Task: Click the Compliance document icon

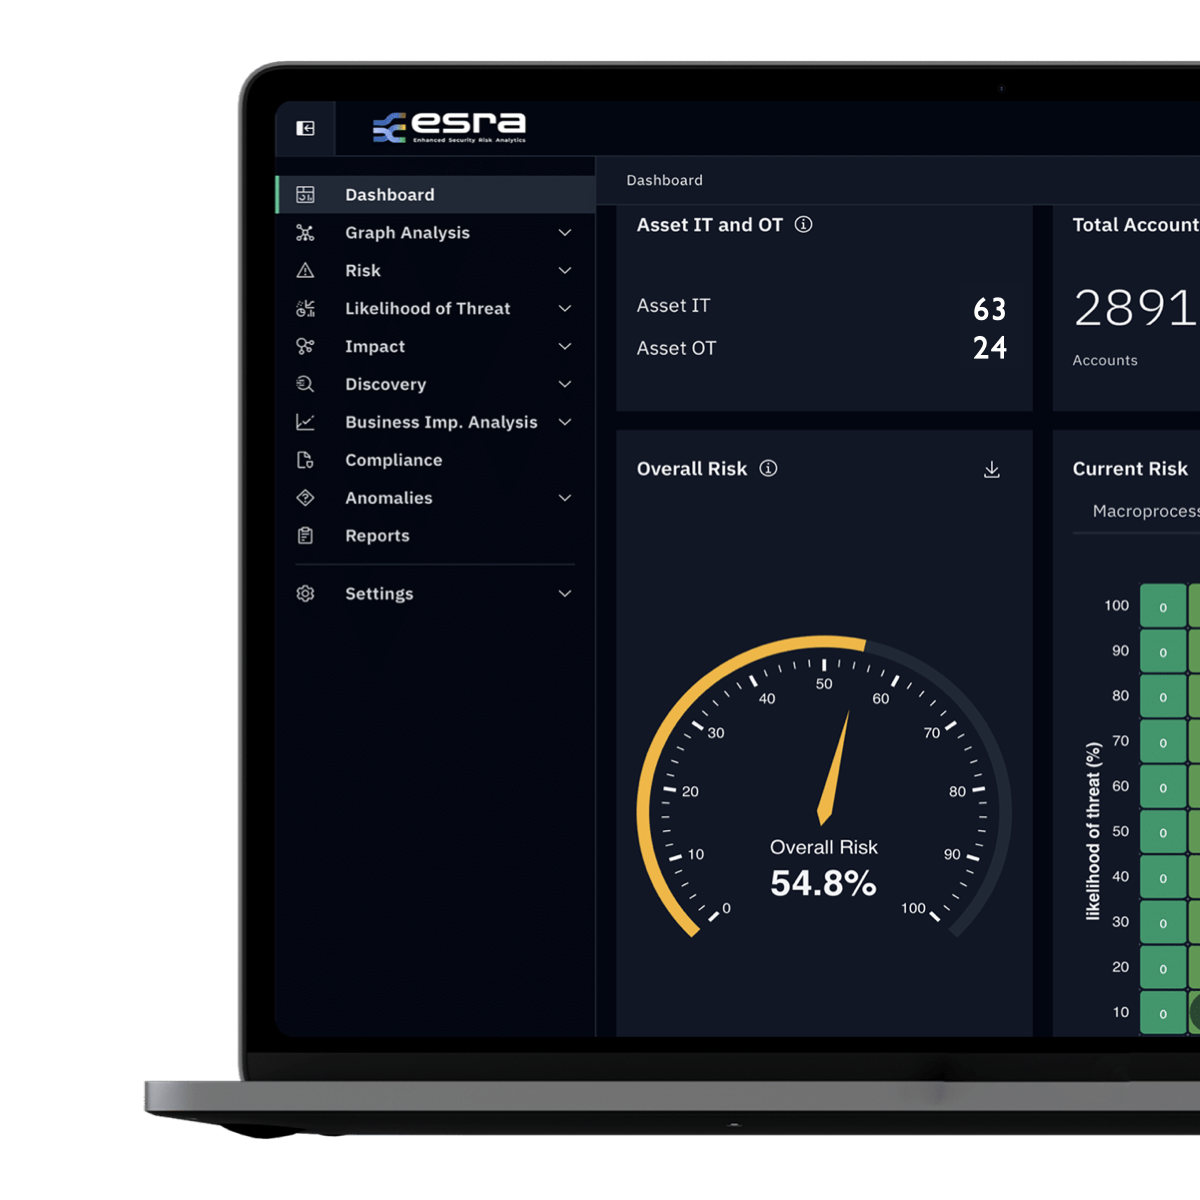Action: (x=306, y=461)
